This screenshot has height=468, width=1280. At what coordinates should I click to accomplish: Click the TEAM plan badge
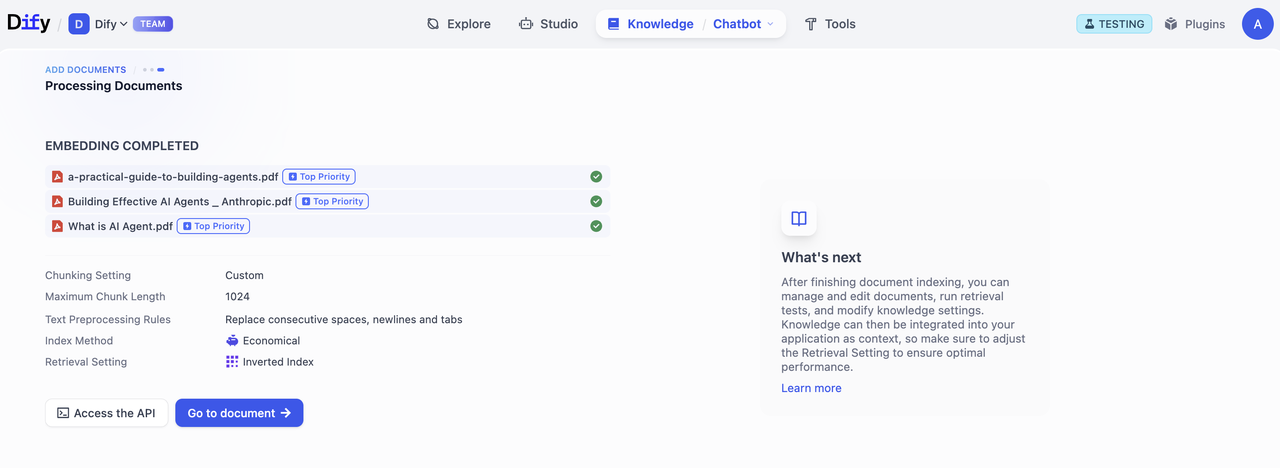(x=153, y=24)
